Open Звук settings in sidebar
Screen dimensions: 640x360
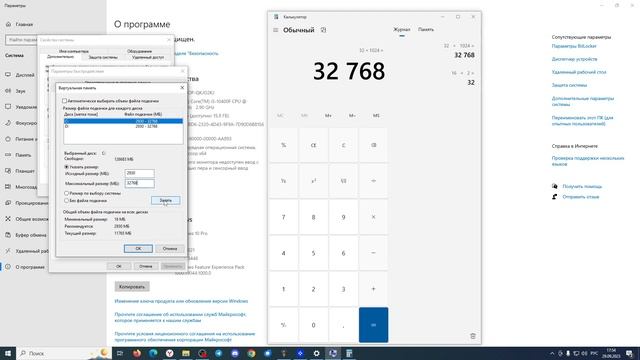[x=20, y=91]
